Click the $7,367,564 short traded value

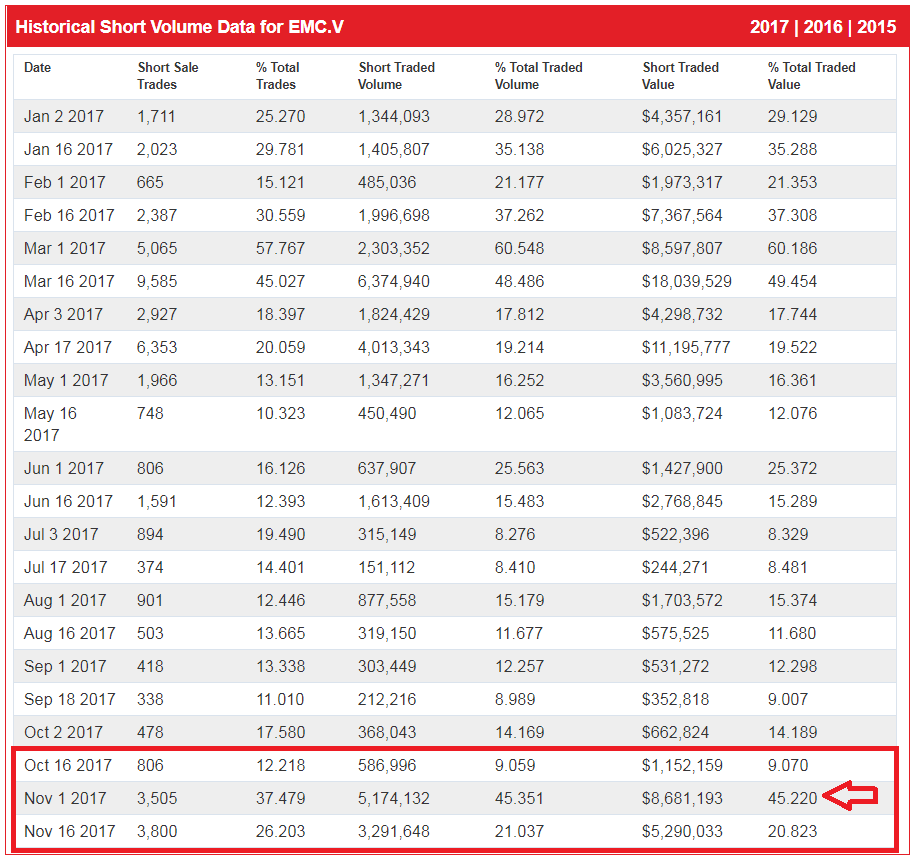(x=682, y=216)
